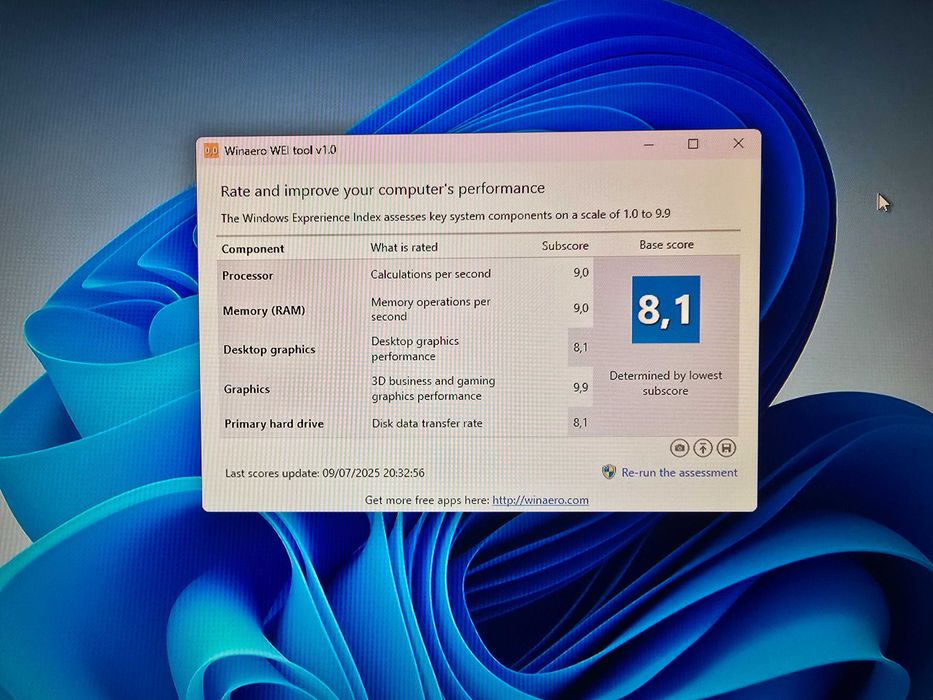Click the Component column header

[x=252, y=249]
